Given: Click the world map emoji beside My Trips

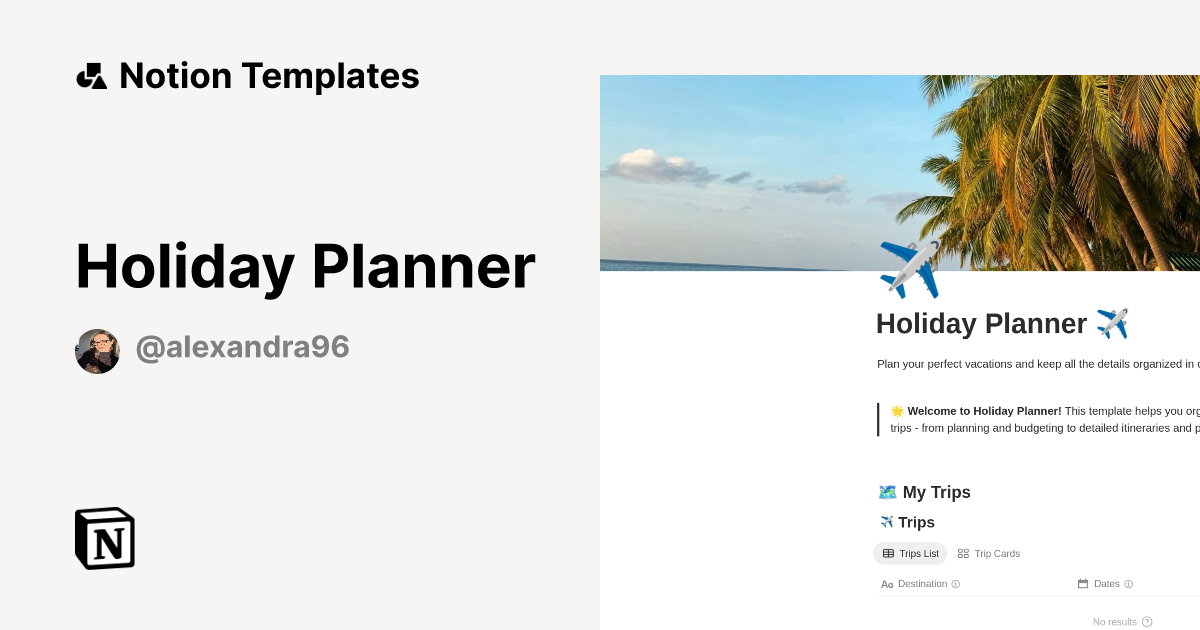Looking at the screenshot, I should point(886,492).
